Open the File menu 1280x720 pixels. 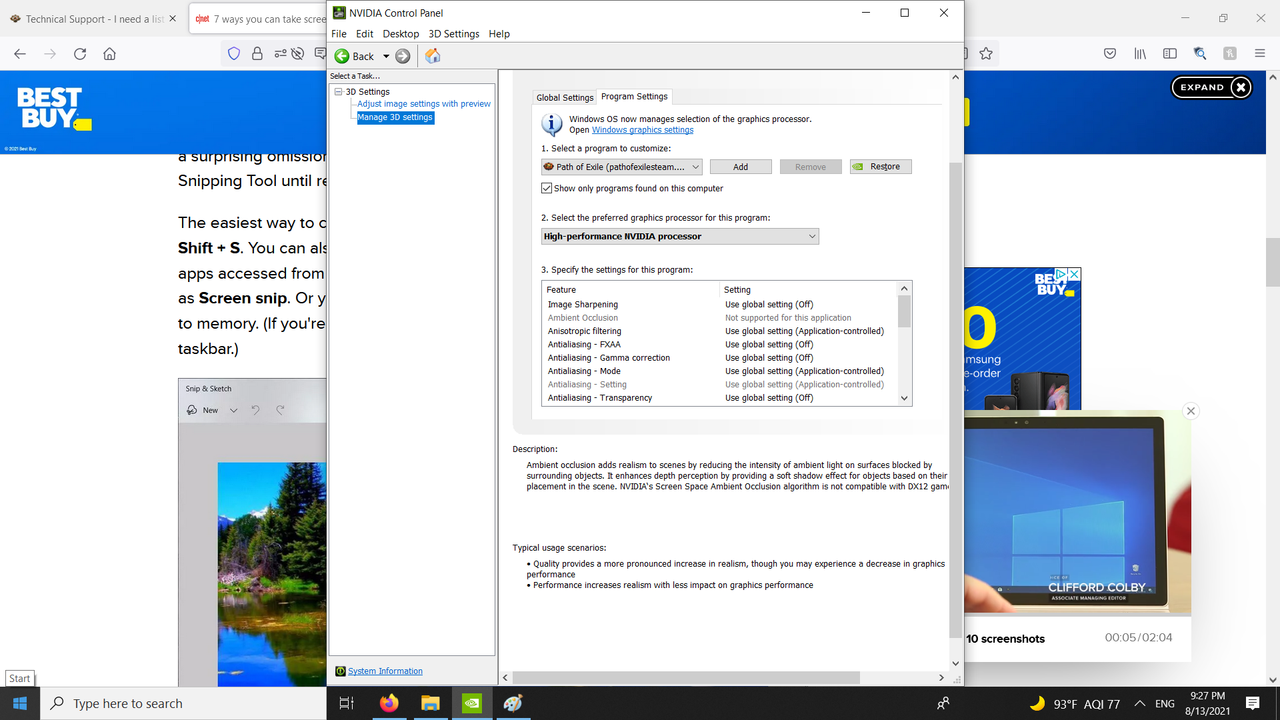coord(339,34)
